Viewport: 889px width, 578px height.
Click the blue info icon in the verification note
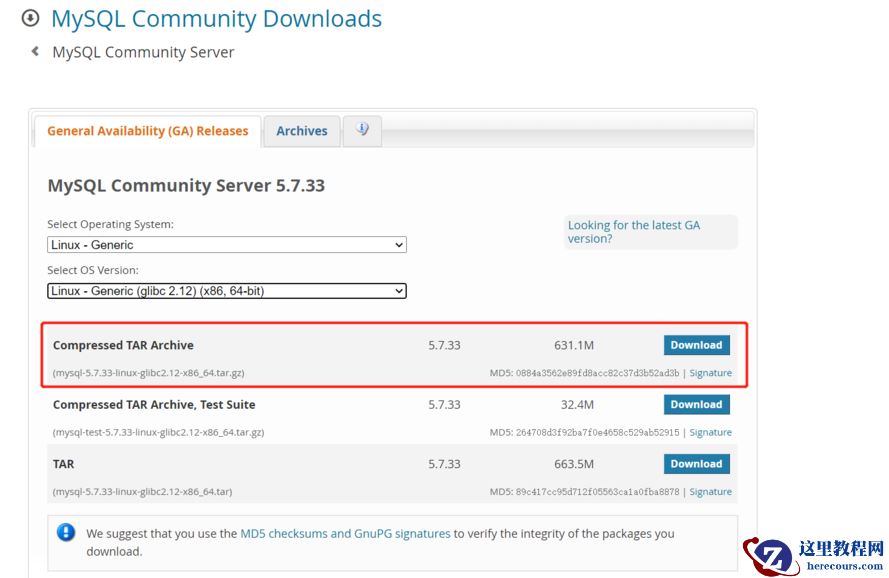(65, 534)
